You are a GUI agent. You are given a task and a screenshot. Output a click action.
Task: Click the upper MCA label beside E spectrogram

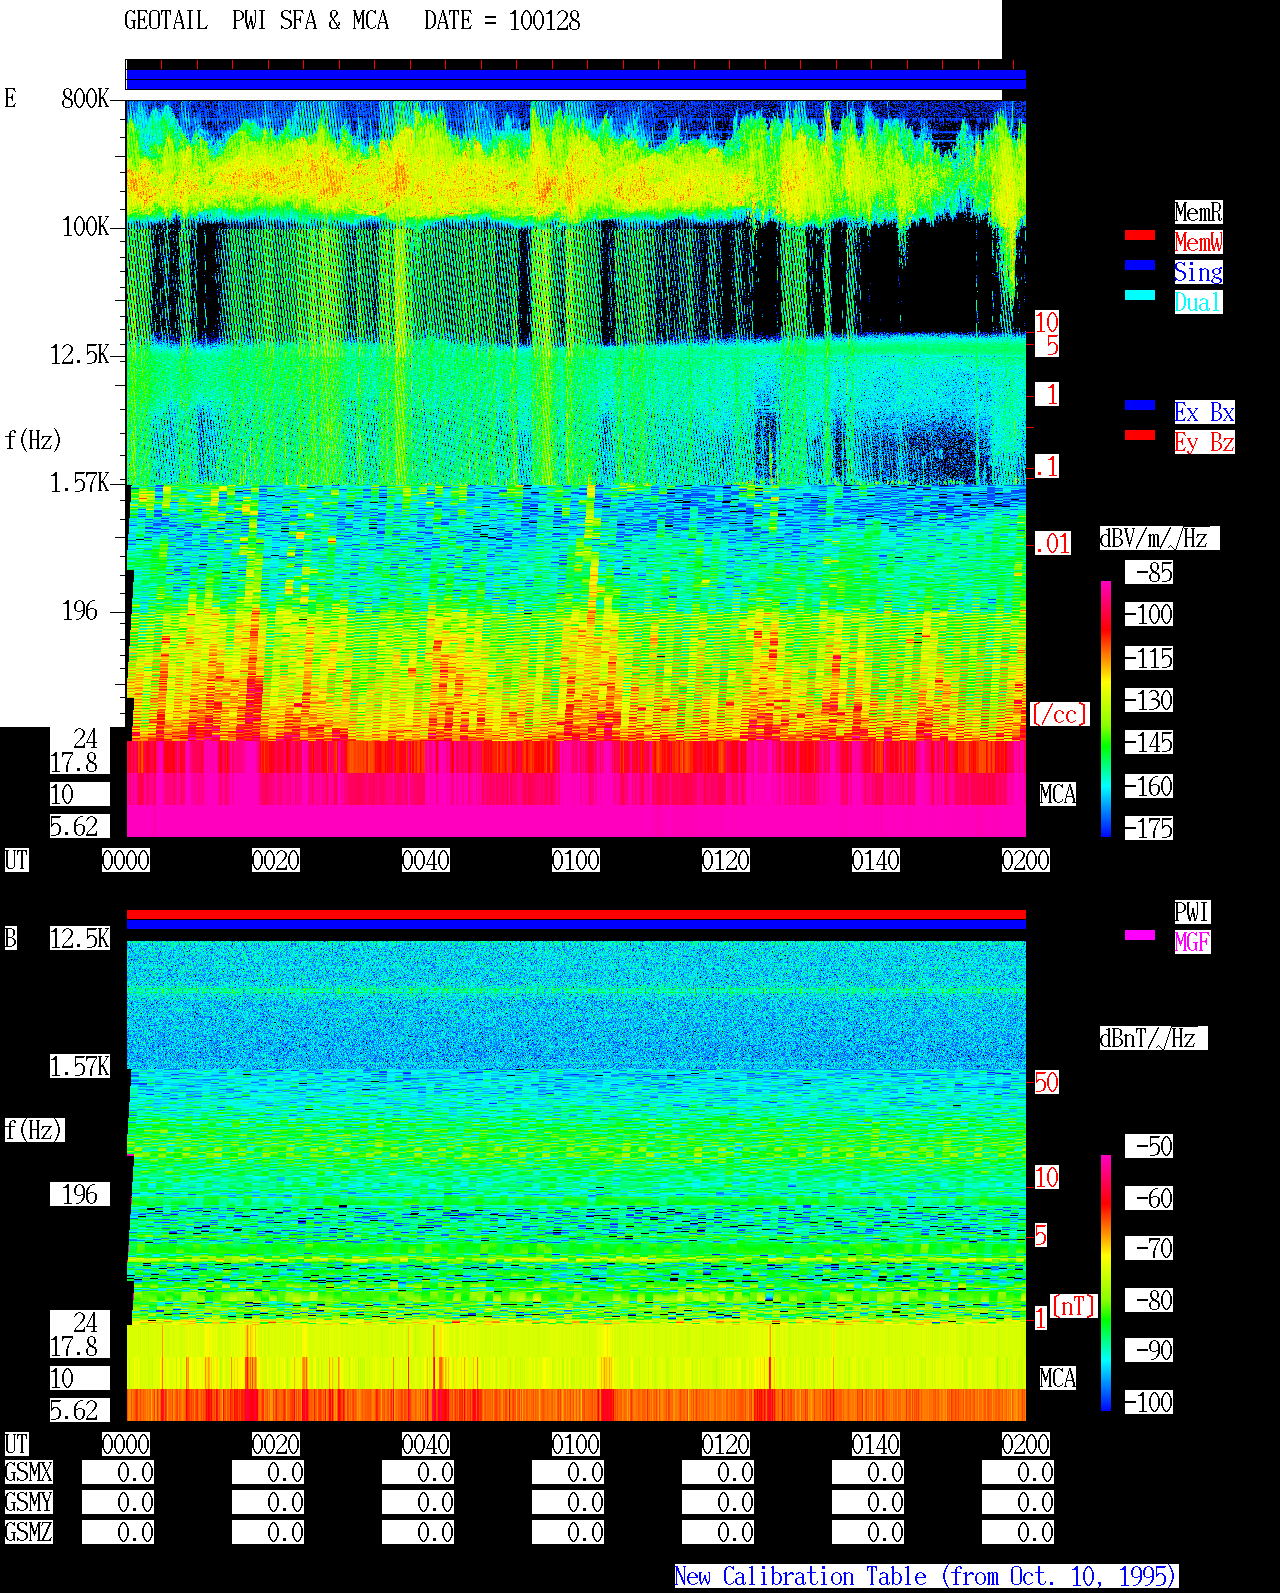[1058, 794]
